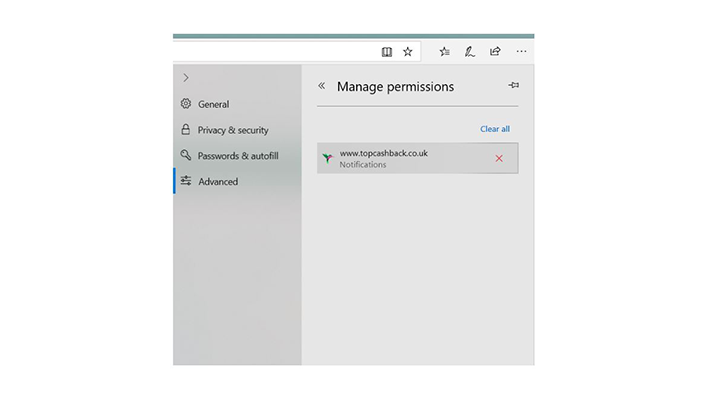Click the Passwords key icon
This screenshot has height=400, width=708.
coord(186,155)
